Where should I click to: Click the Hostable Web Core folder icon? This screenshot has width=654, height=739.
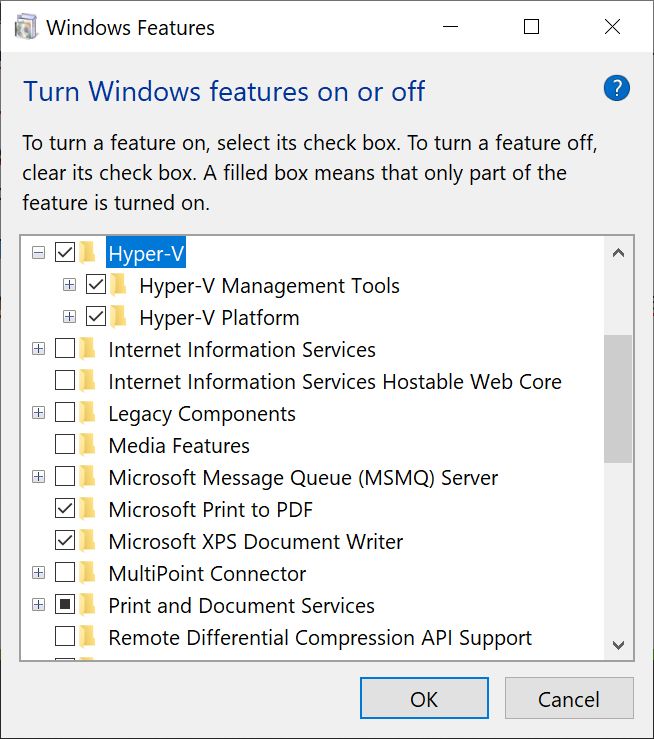coord(87,381)
